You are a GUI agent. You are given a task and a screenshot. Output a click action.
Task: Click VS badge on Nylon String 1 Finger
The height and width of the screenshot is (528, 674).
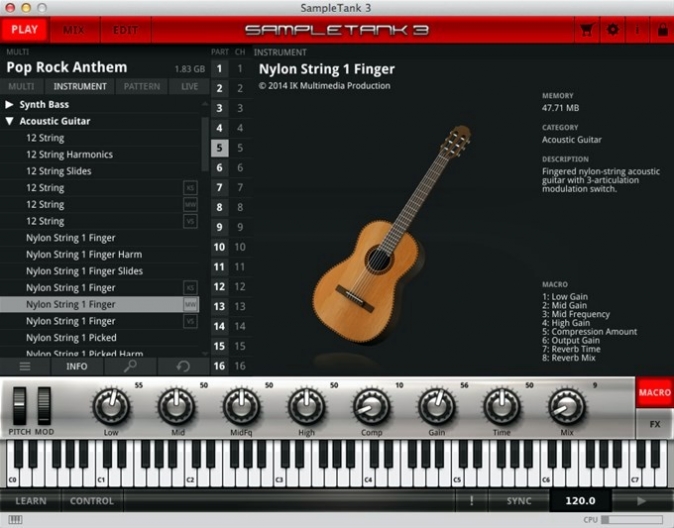(190, 321)
